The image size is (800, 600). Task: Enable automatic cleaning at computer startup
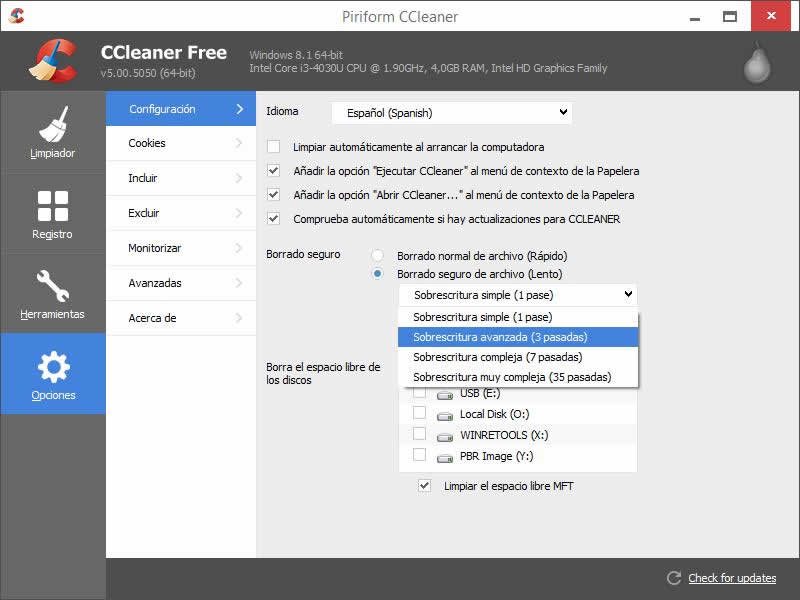pos(274,147)
